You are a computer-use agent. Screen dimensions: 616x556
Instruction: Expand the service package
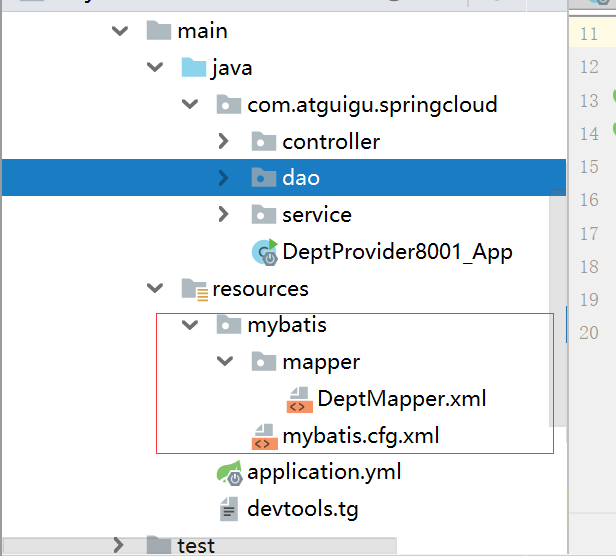(225, 215)
